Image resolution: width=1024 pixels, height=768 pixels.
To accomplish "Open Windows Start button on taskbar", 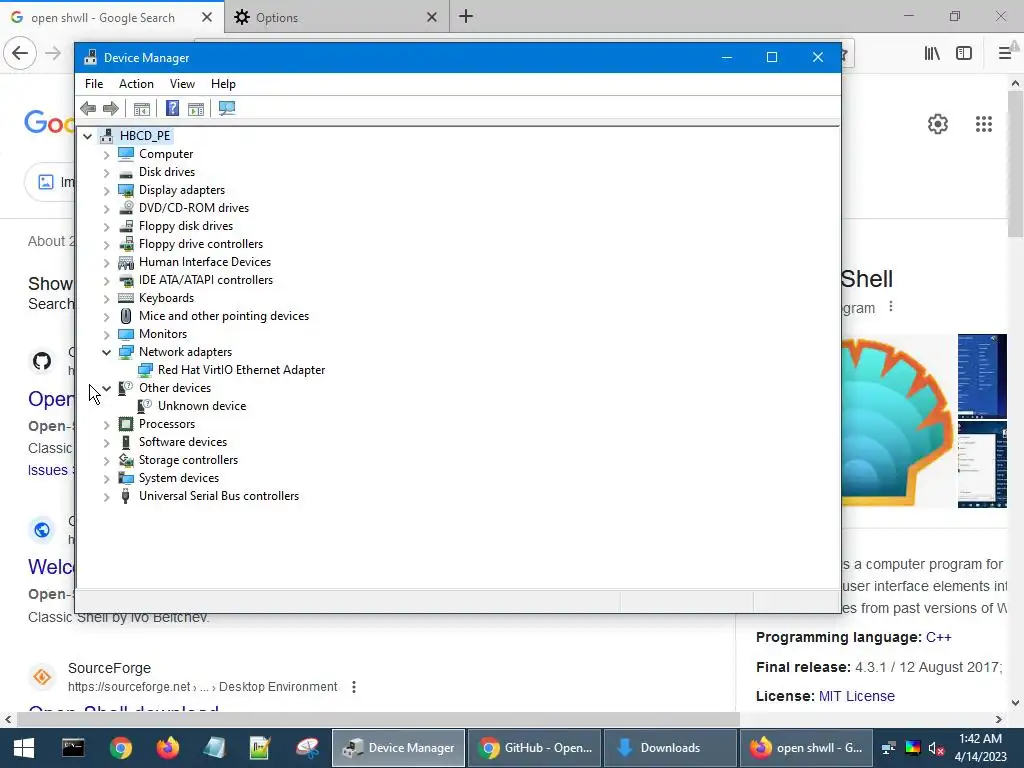I will 24,748.
